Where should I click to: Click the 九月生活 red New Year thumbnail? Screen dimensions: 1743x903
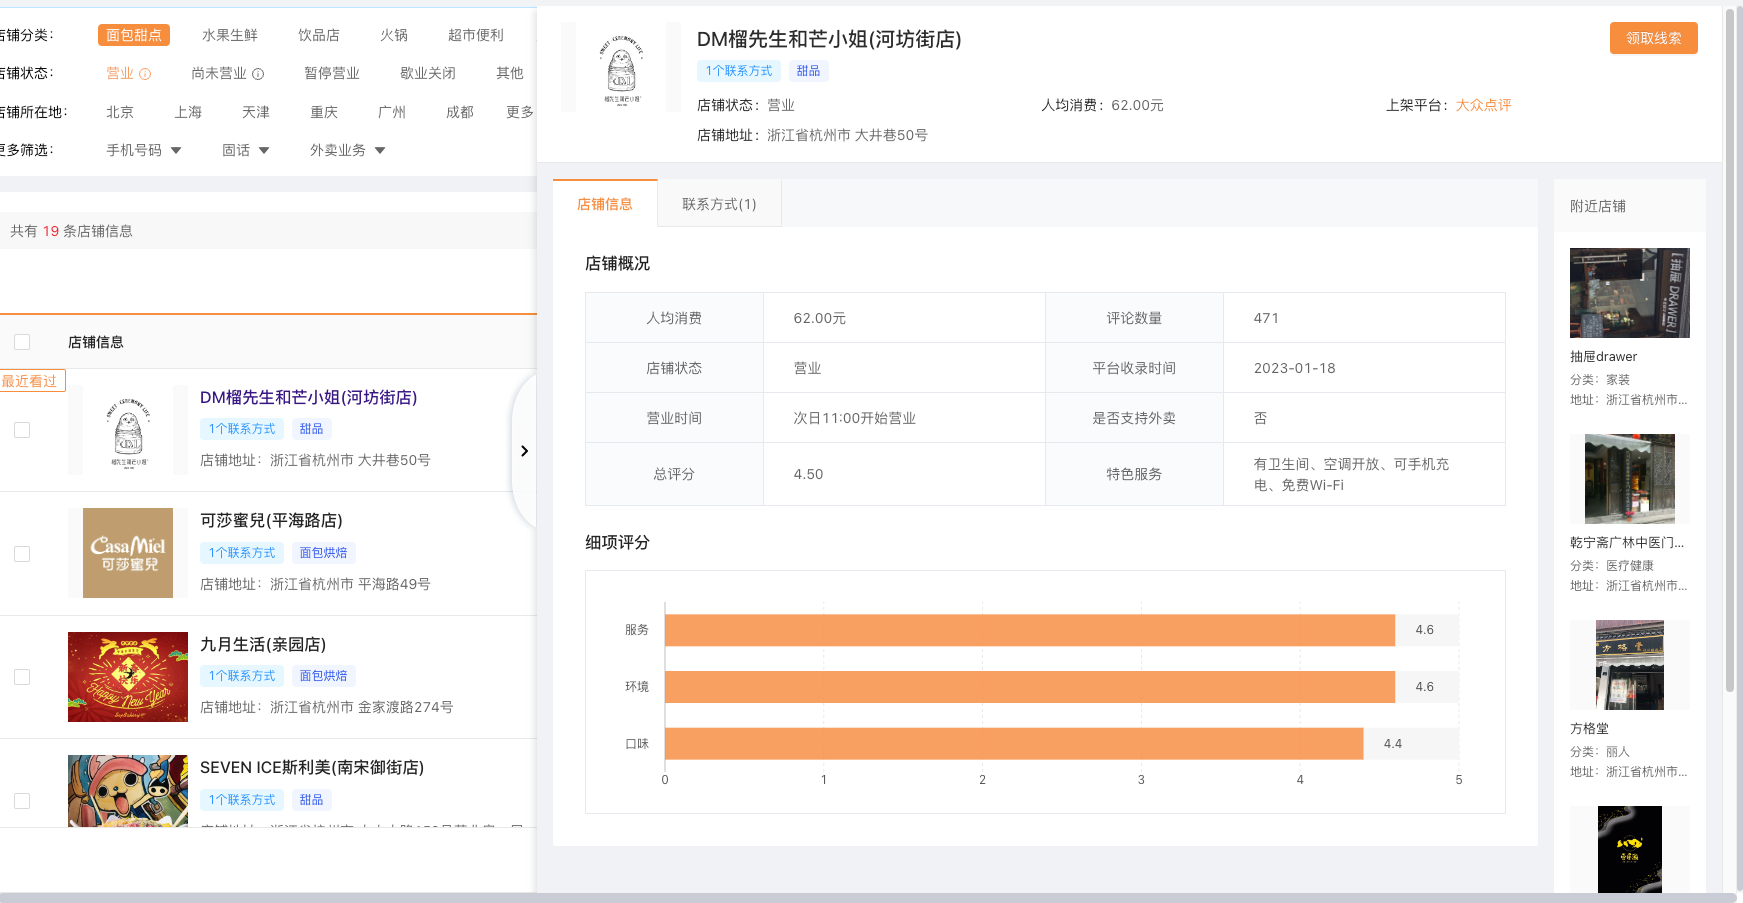pyautogui.click(x=128, y=677)
